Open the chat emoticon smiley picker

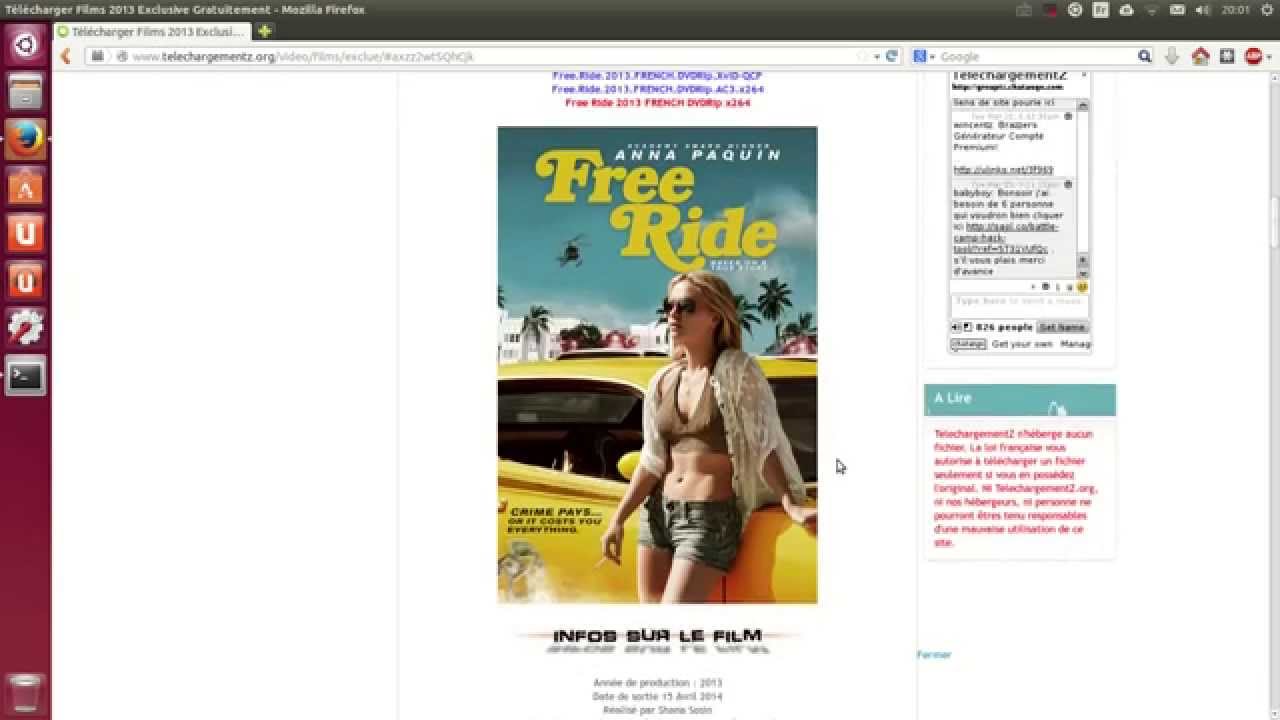pyautogui.click(x=1082, y=287)
